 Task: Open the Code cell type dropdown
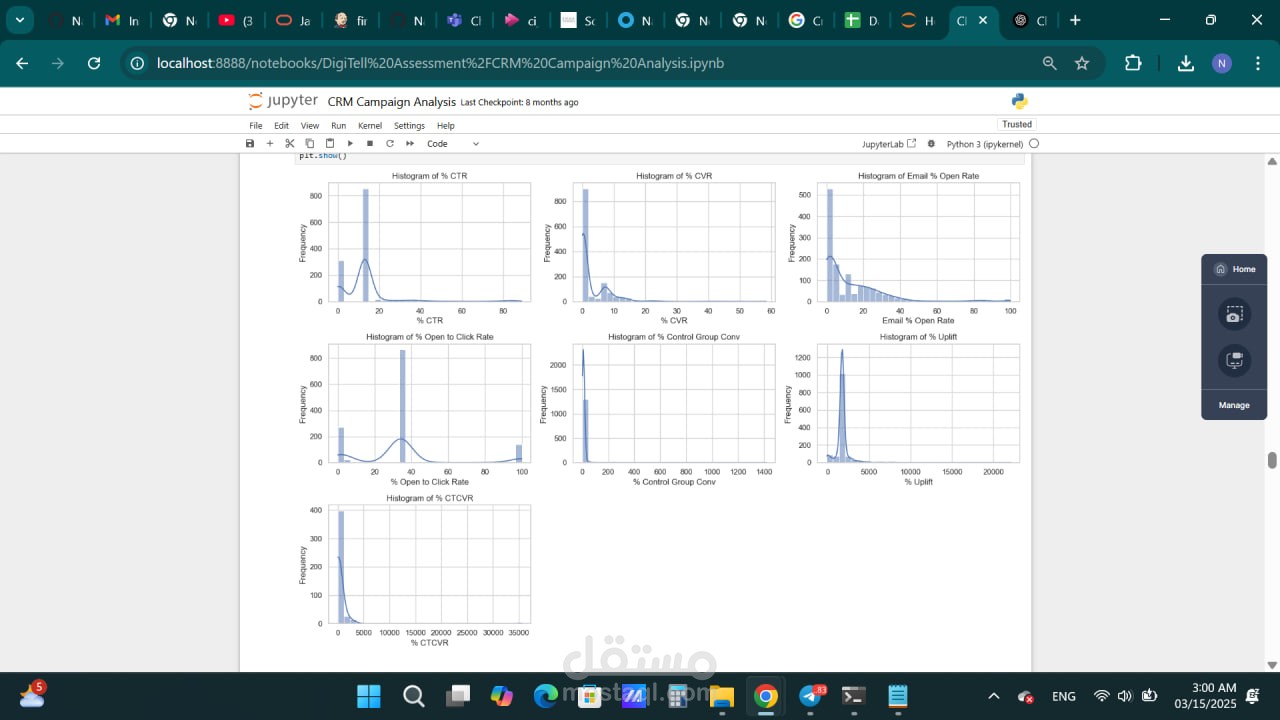(x=452, y=143)
